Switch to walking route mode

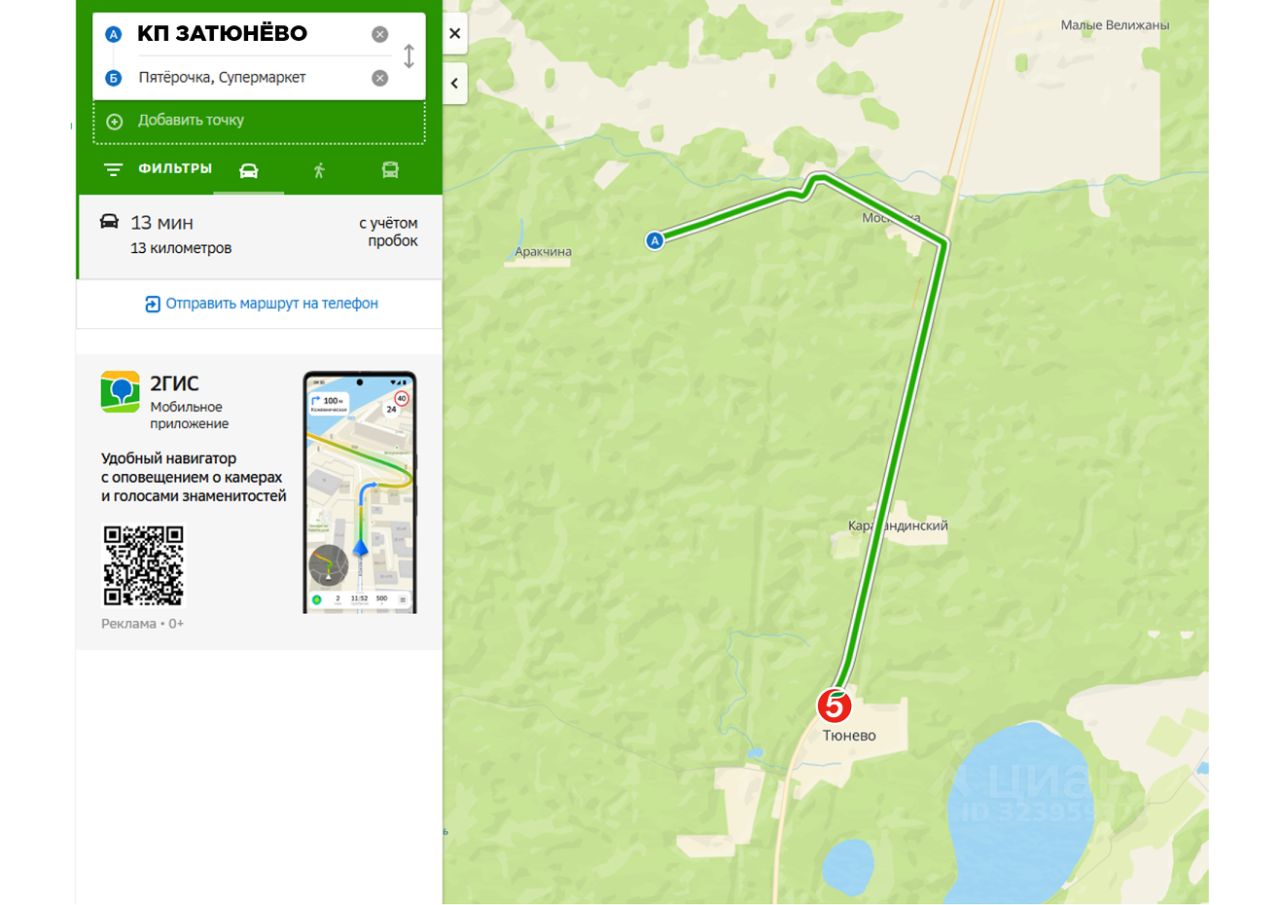(x=319, y=170)
